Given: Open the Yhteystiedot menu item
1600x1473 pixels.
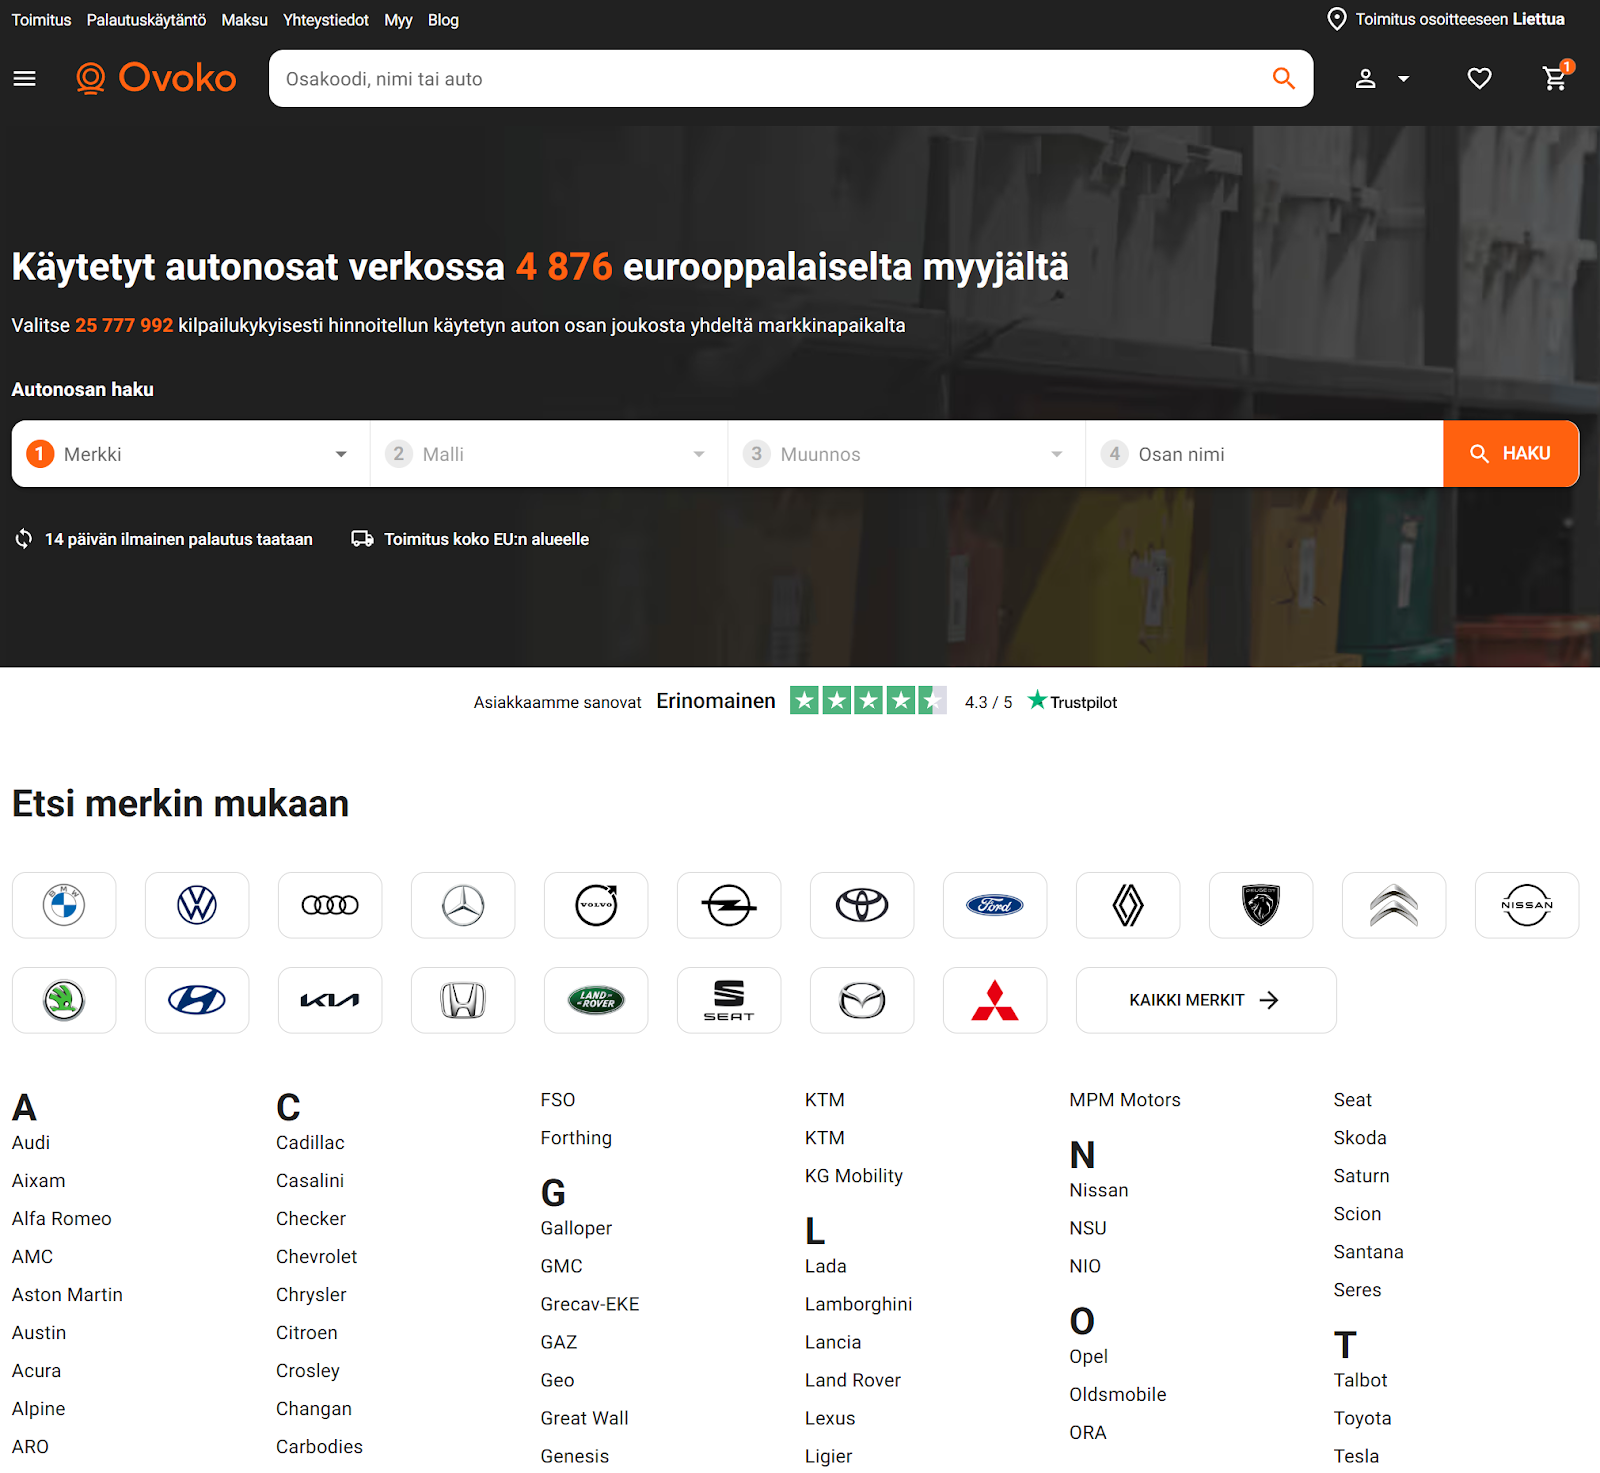Looking at the screenshot, I should 326,20.
